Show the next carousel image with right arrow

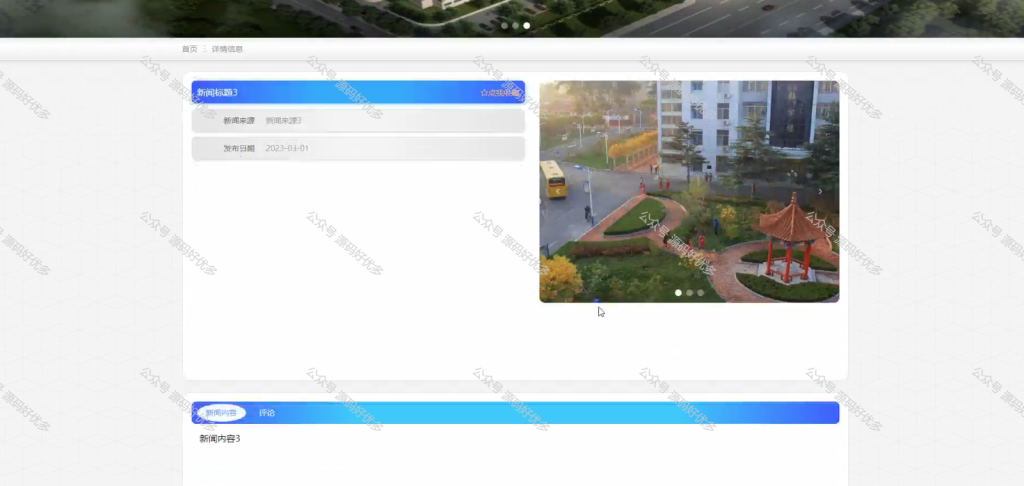(x=820, y=191)
